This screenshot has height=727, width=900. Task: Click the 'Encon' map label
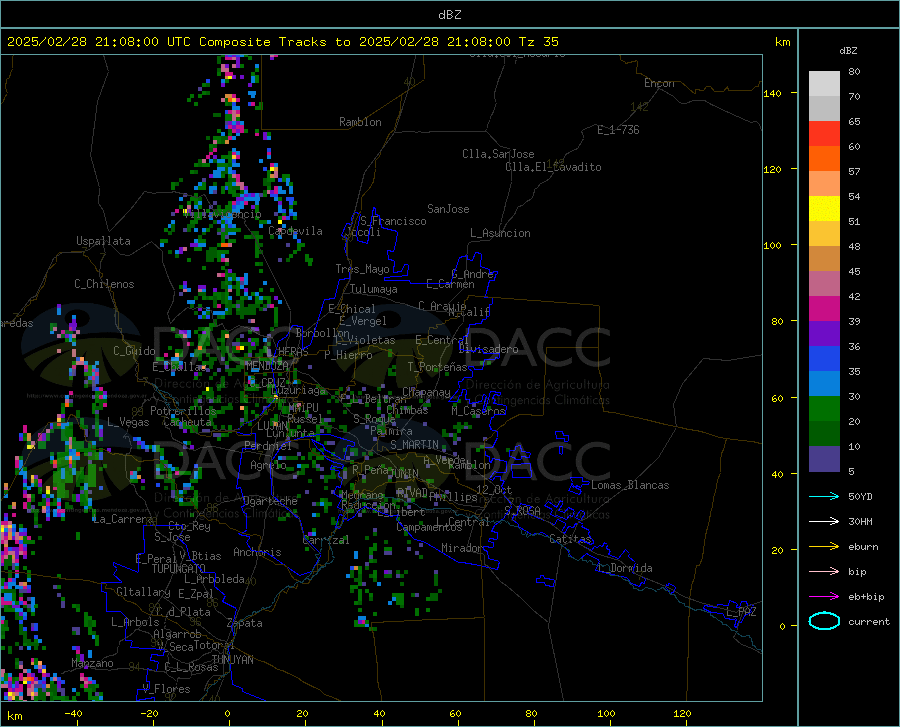point(659,83)
